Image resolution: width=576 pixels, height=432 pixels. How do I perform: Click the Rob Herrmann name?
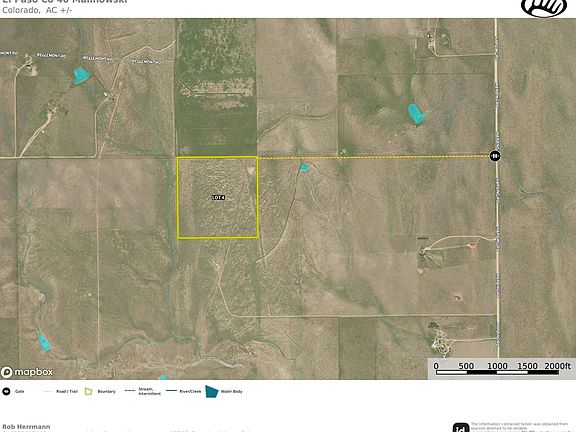coord(26,426)
